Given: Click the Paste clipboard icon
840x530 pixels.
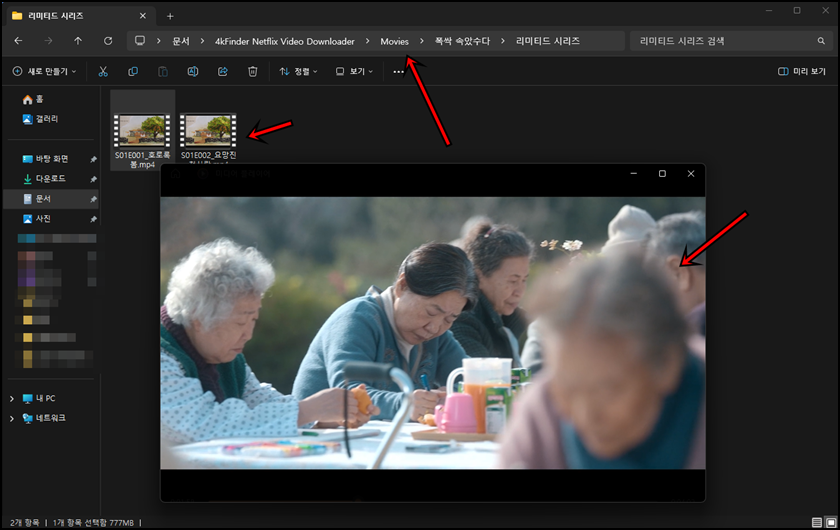Looking at the screenshot, I should tap(163, 71).
